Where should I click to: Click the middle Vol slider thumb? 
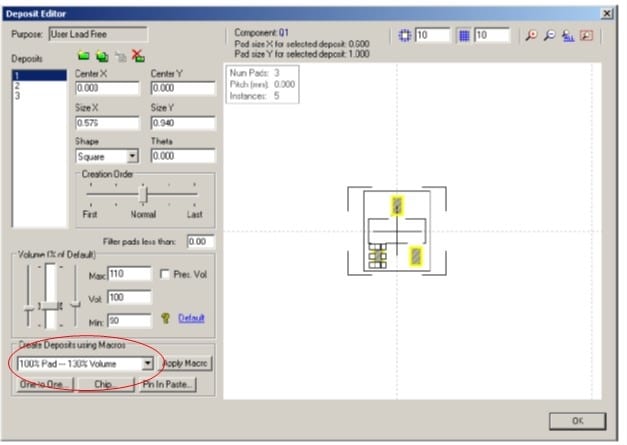(x=50, y=305)
